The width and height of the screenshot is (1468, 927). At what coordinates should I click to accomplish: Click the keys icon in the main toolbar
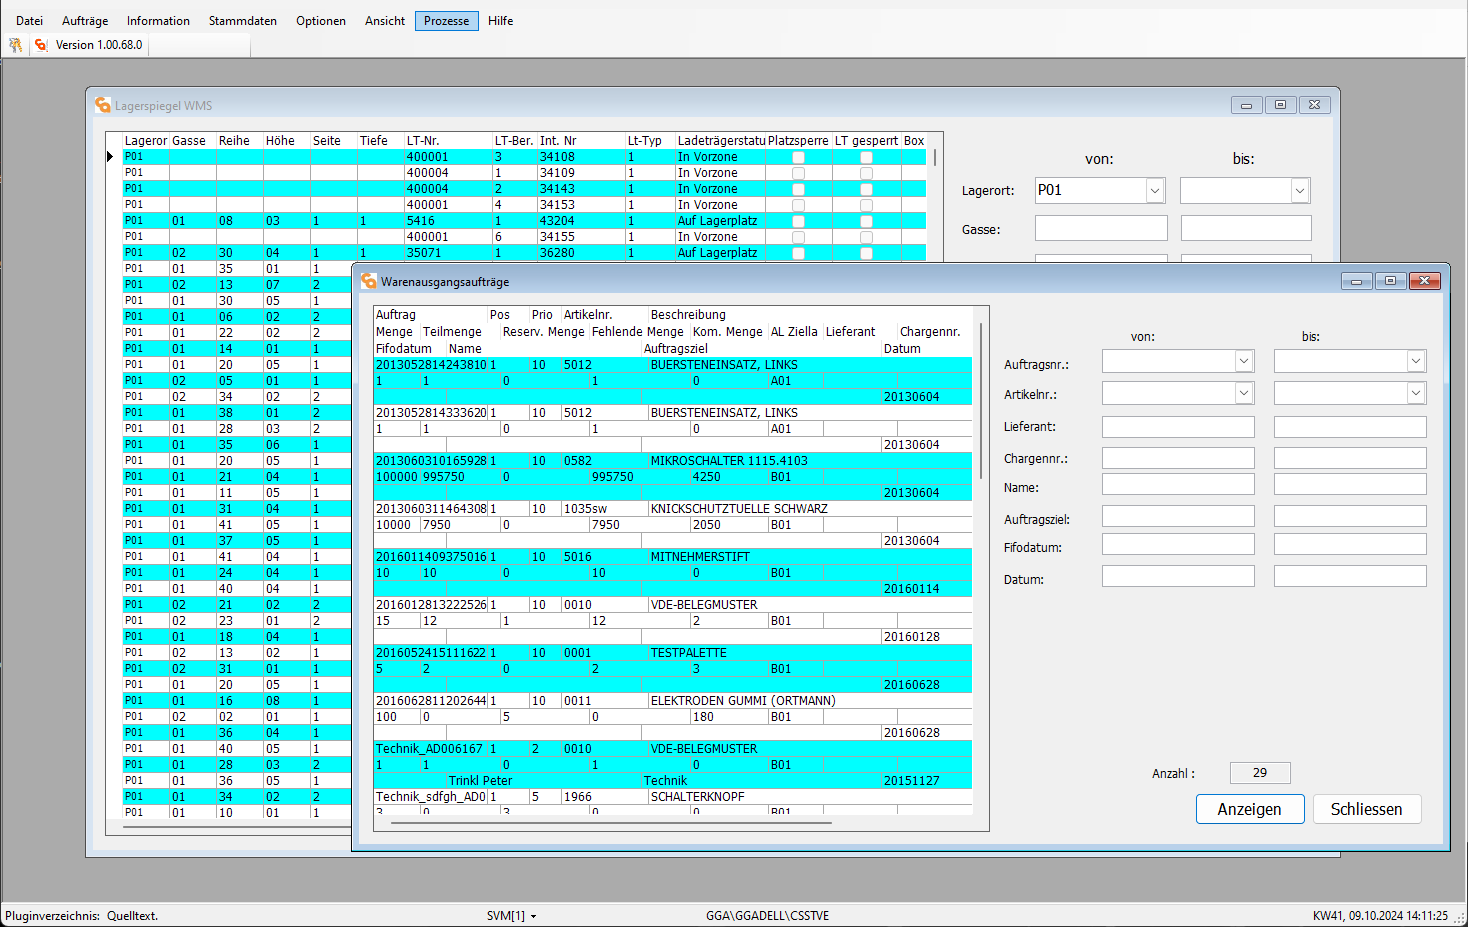pos(15,45)
